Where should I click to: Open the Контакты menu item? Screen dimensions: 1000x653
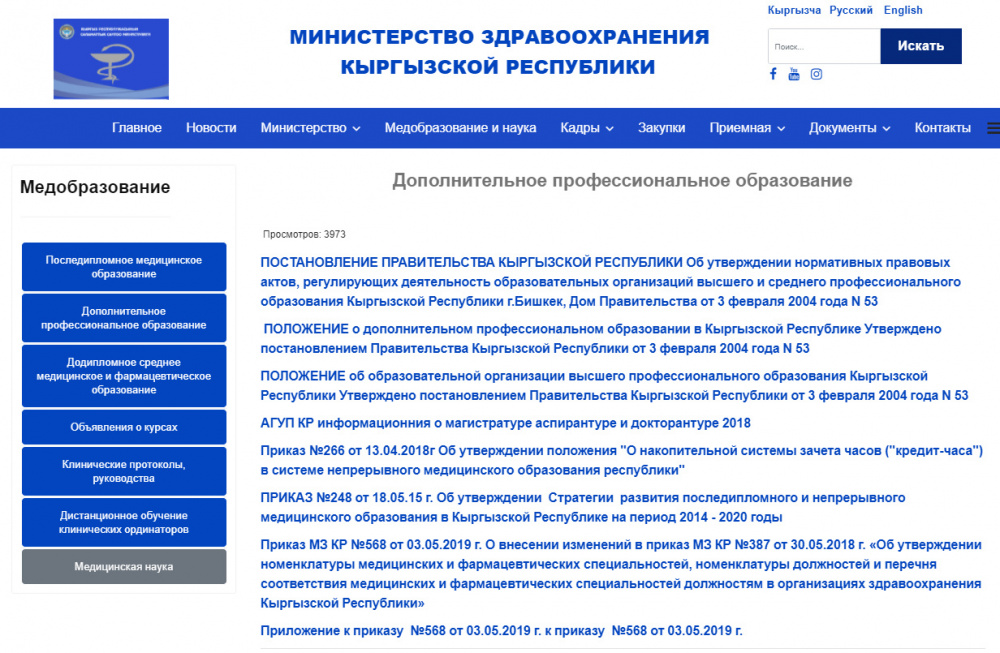coord(941,128)
